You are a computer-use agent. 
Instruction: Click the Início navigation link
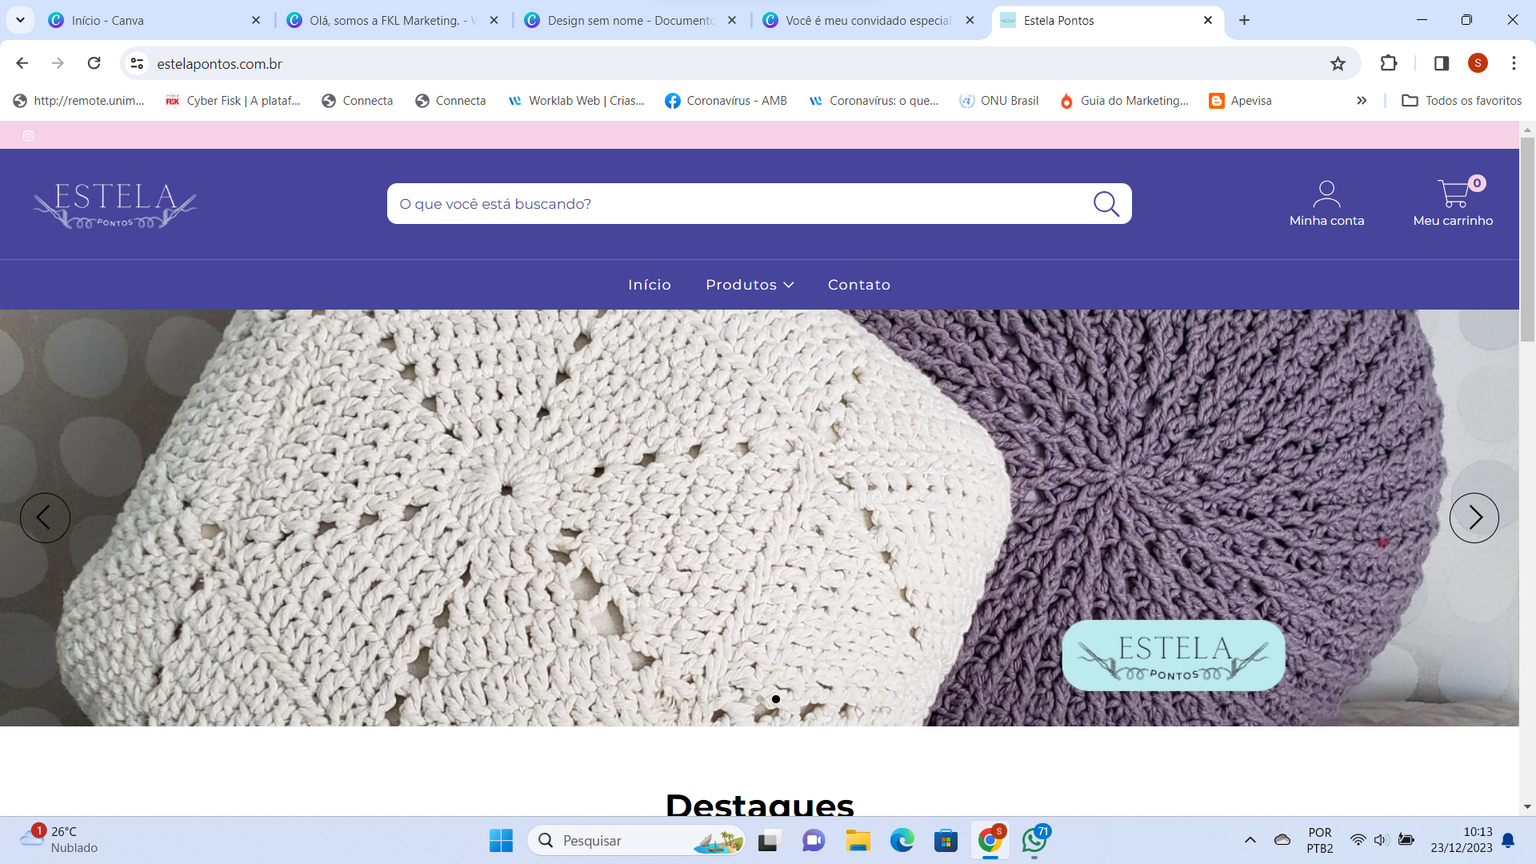pos(649,285)
